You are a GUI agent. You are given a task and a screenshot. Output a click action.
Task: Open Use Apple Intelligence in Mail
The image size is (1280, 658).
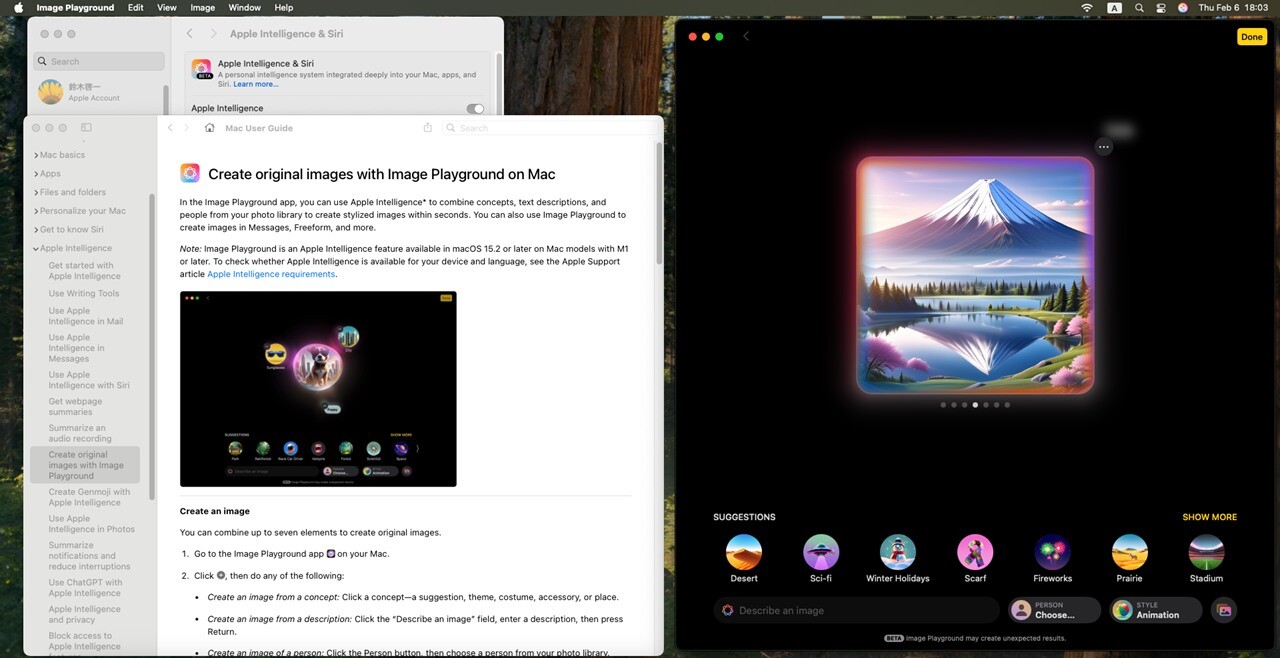(86, 316)
